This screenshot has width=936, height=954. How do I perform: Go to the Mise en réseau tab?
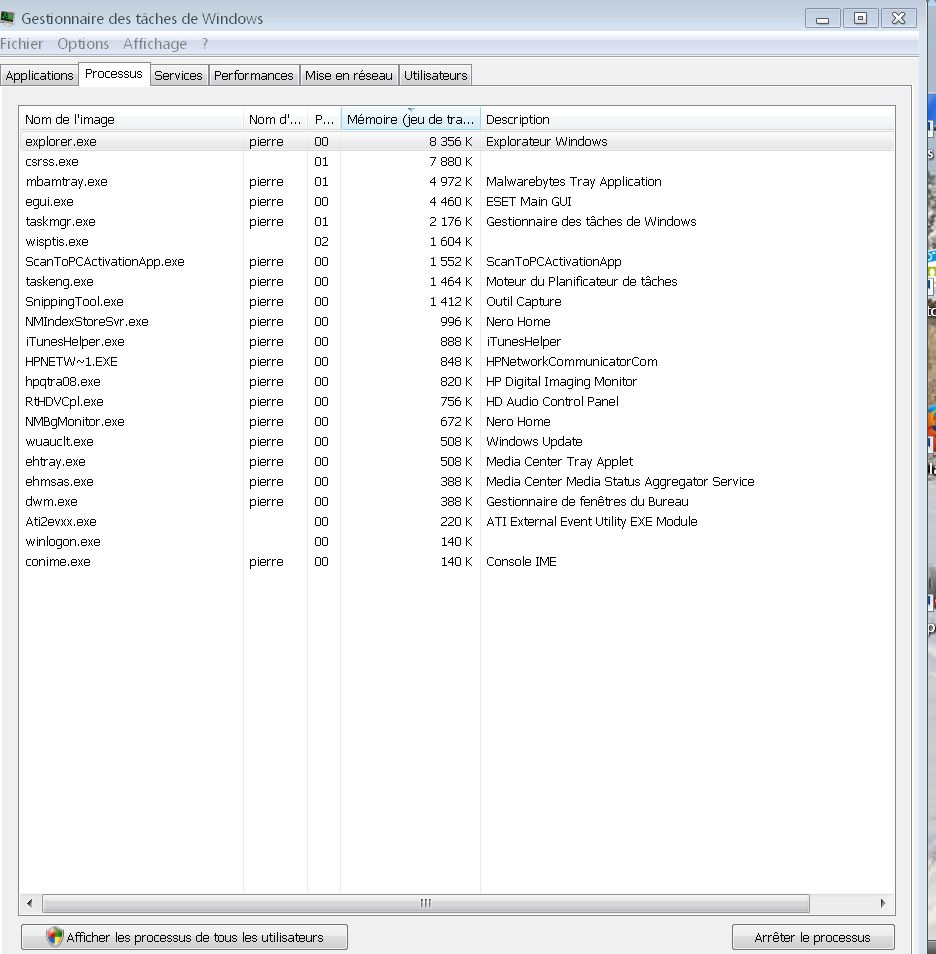[x=349, y=75]
